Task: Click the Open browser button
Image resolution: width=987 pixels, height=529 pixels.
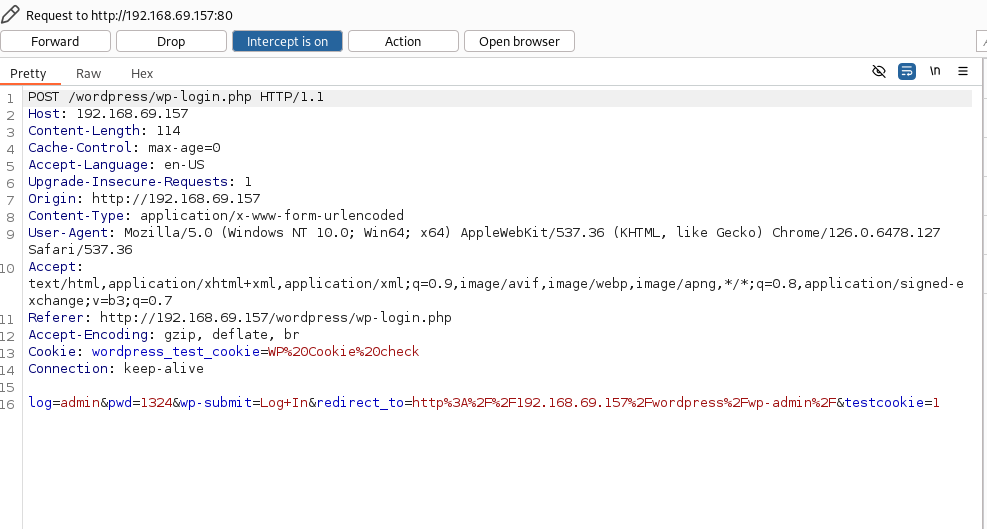Action: (519, 42)
